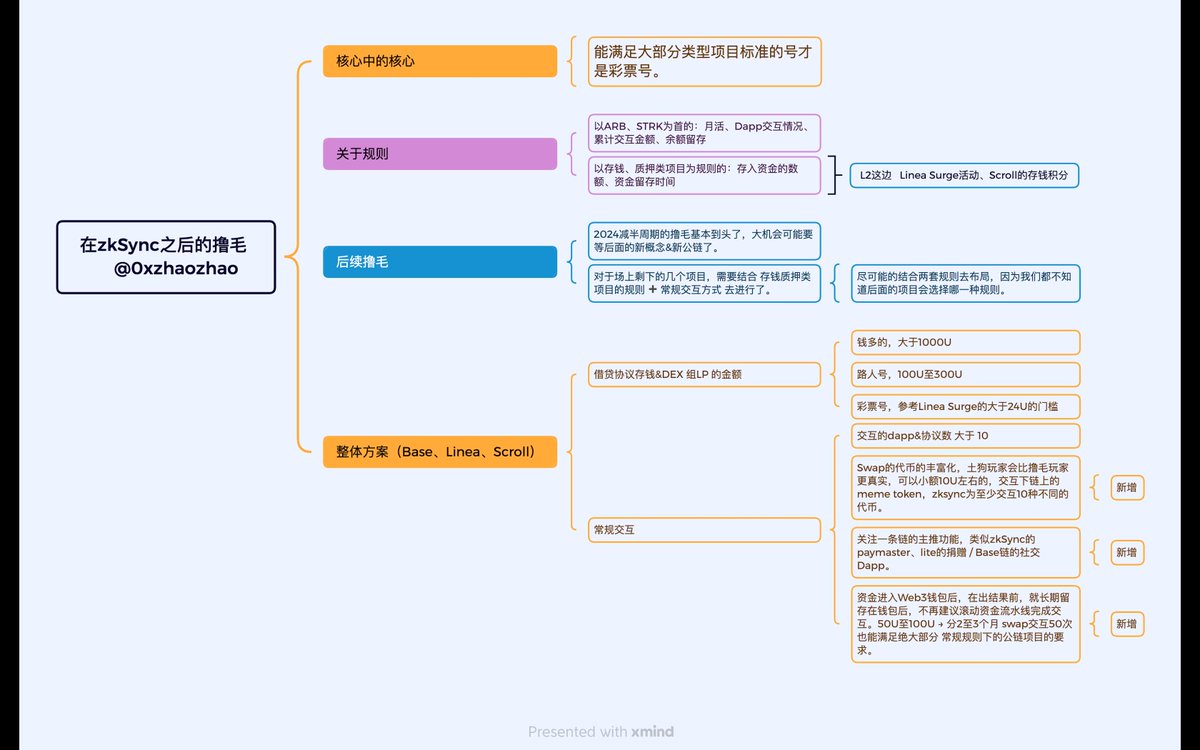This screenshot has width=1200, height=750.
Task: Select the 钱多的，大于1000U node
Action: pos(965,342)
